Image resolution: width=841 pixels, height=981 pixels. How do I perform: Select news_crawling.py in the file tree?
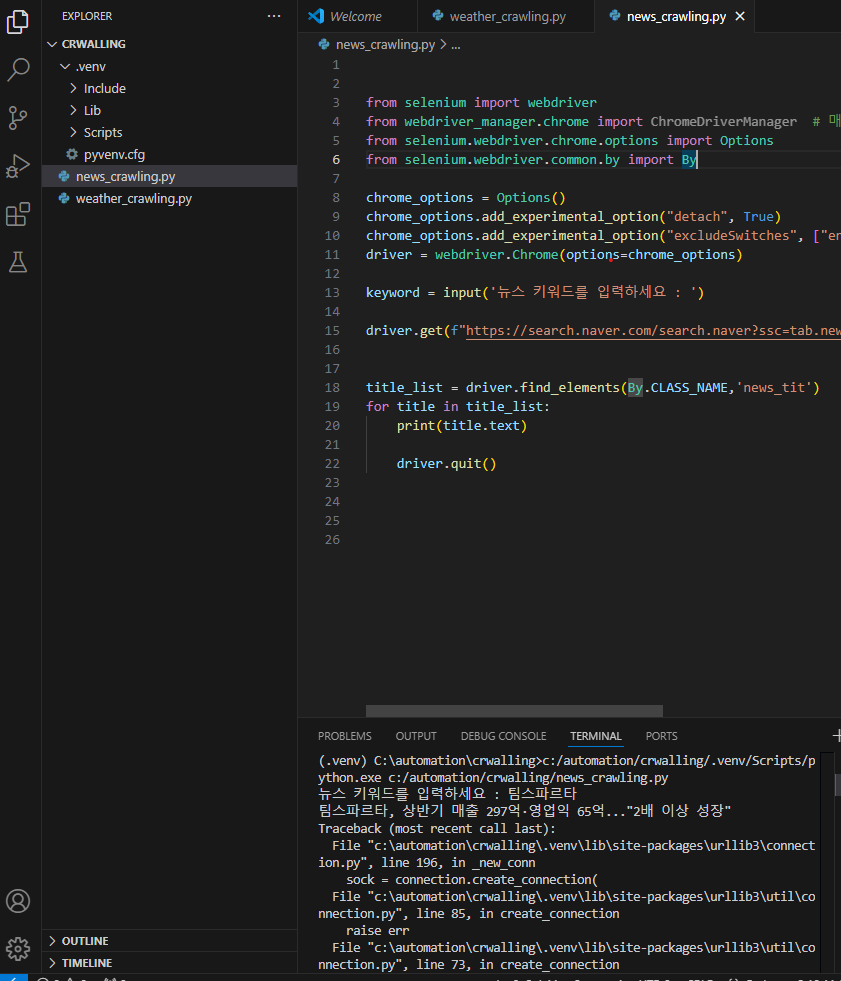170,176
